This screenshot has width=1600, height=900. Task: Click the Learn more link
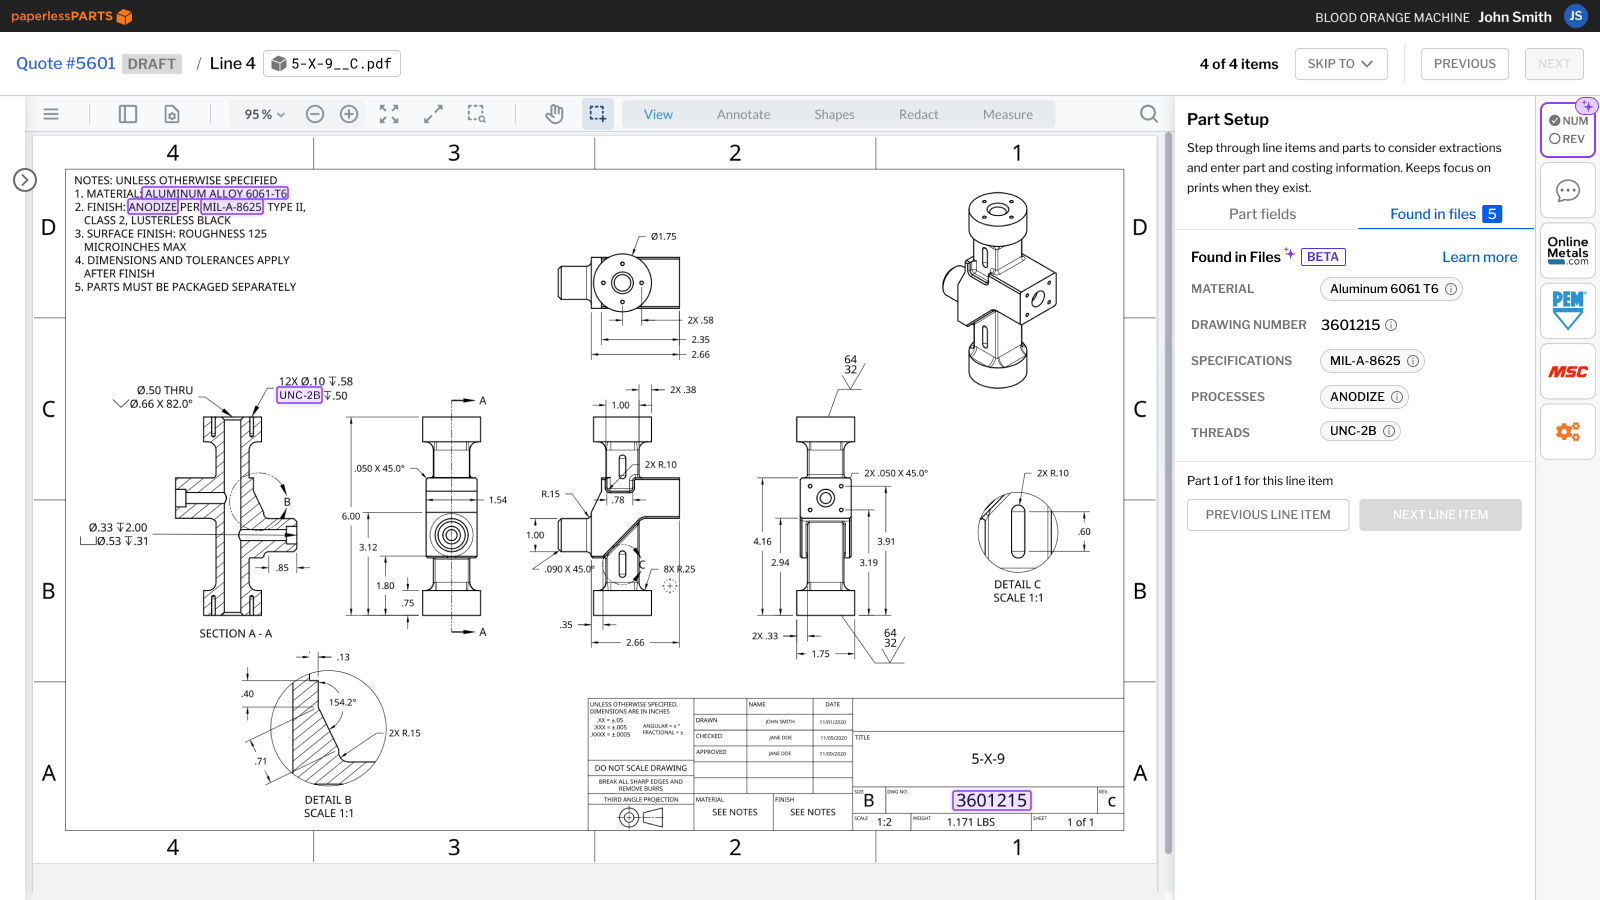pyautogui.click(x=1479, y=257)
